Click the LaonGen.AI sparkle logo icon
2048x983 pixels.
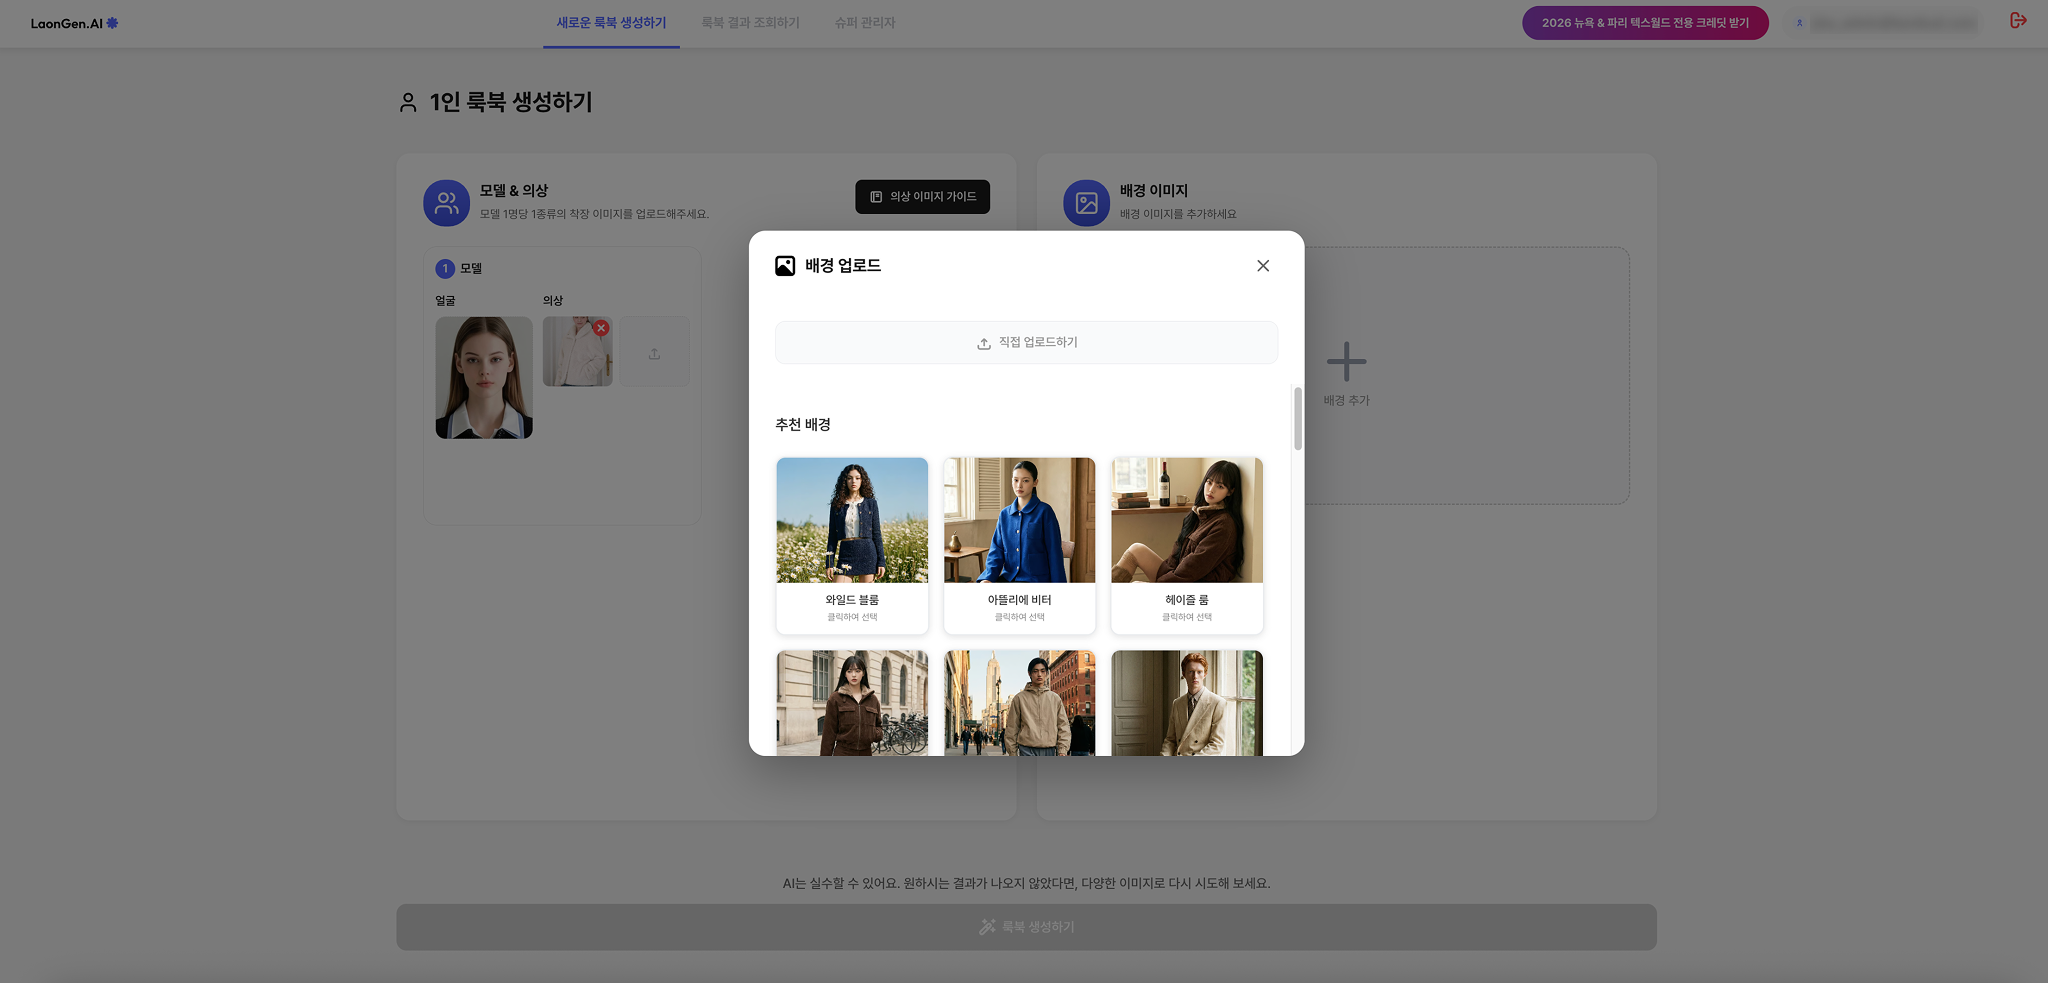pyautogui.click(x=112, y=21)
